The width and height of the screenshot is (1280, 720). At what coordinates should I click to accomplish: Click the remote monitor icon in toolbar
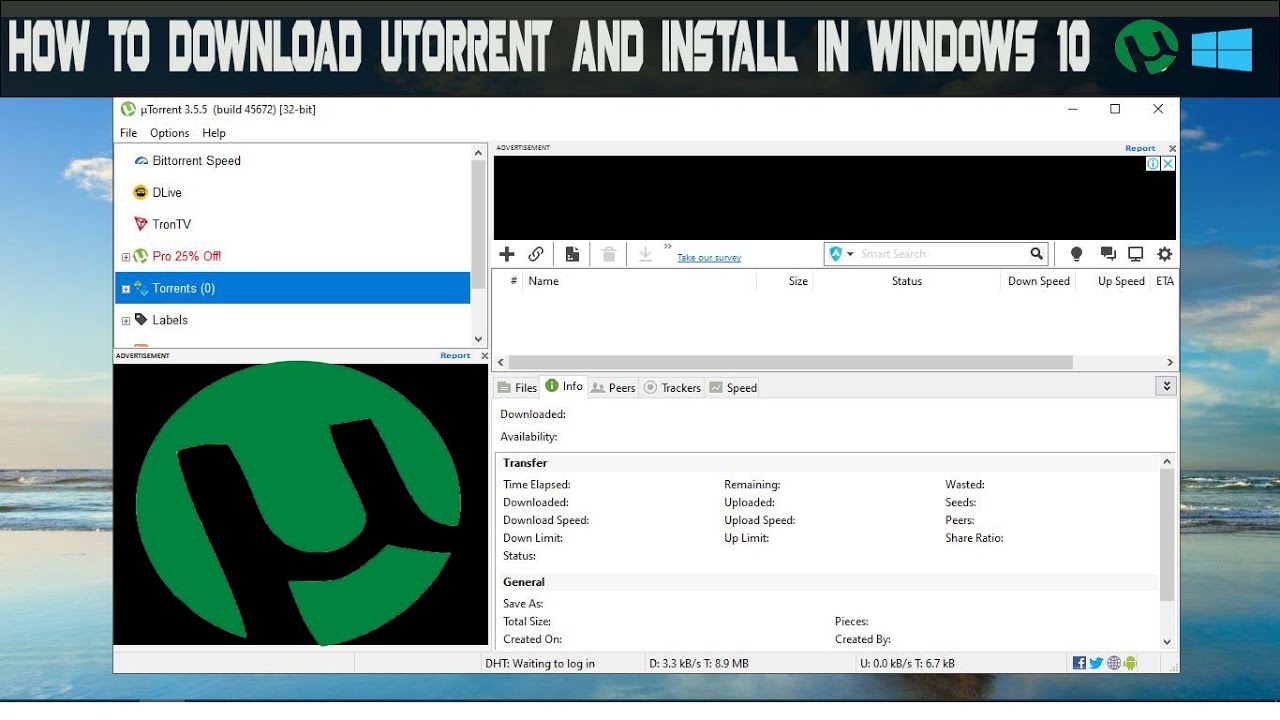pos(1135,254)
